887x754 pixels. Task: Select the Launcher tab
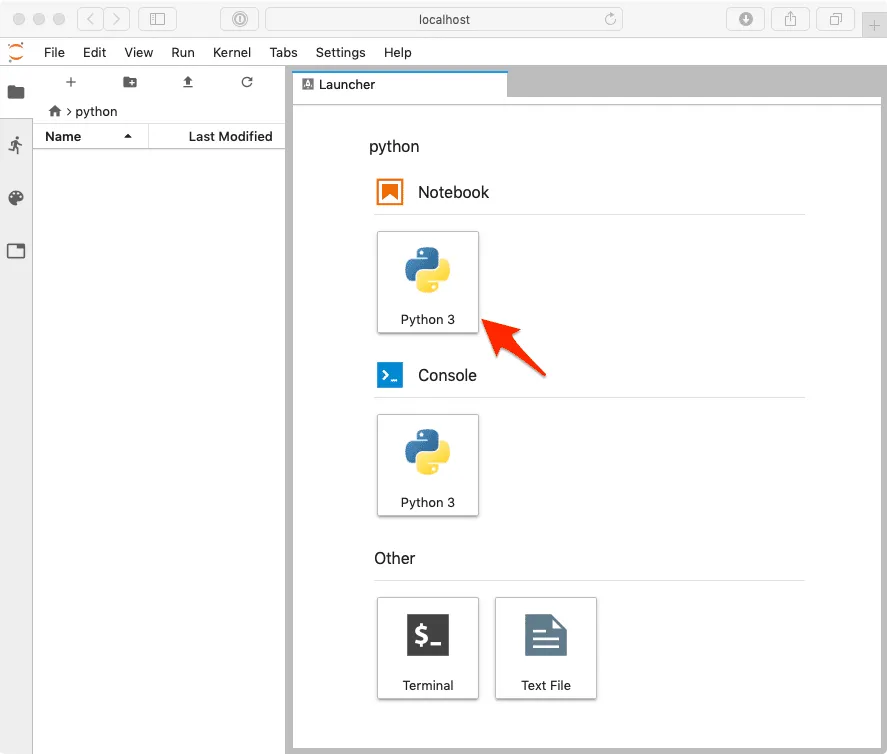[x=400, y=84]
